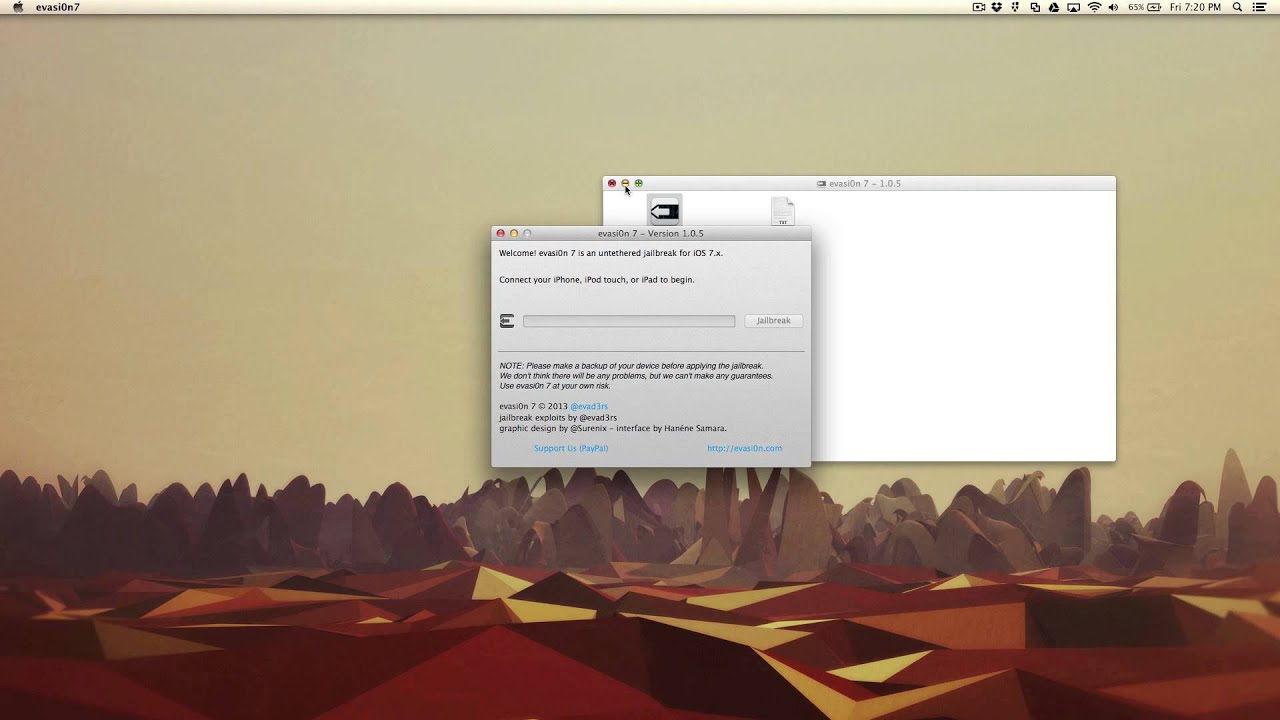This screenshot has height=720, width=1280.
Task: Minimize the evasi0n 7 Version 1.0.5 window
Action: [x=514, y=233]
